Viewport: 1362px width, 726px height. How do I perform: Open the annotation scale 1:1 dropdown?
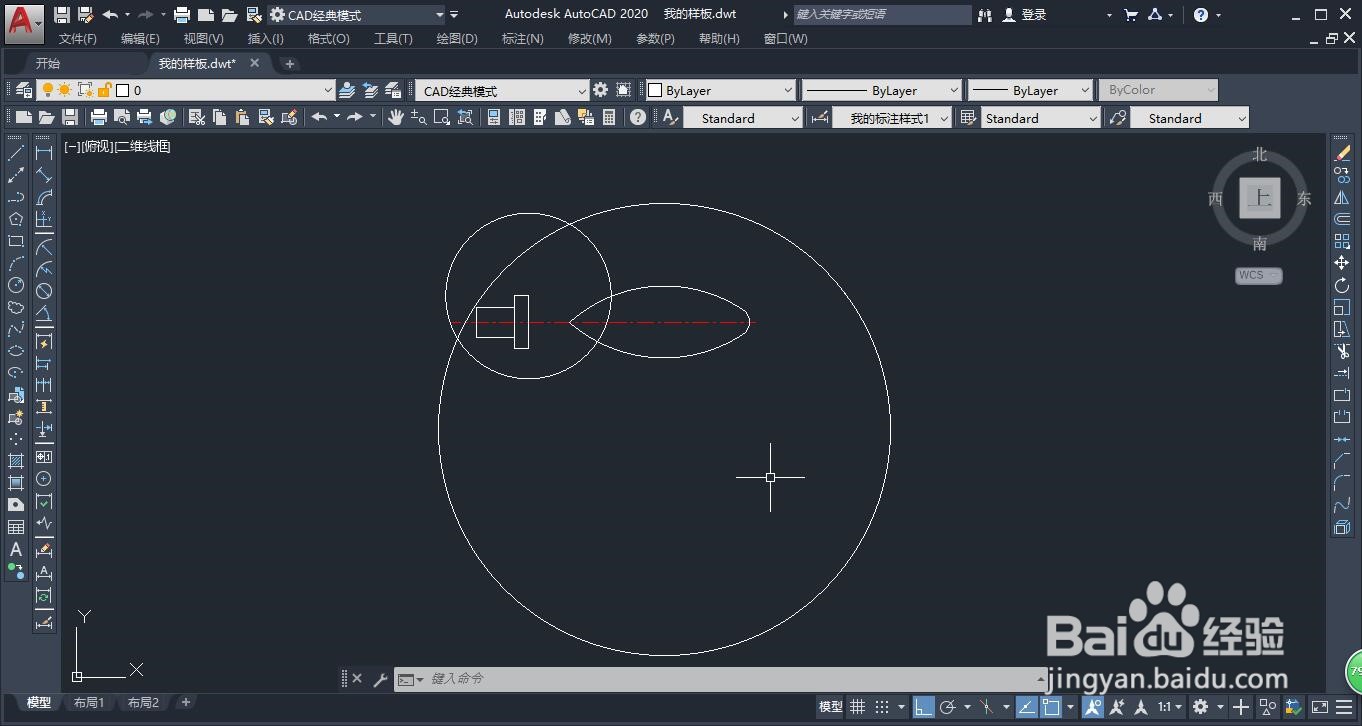(1170, 707)
